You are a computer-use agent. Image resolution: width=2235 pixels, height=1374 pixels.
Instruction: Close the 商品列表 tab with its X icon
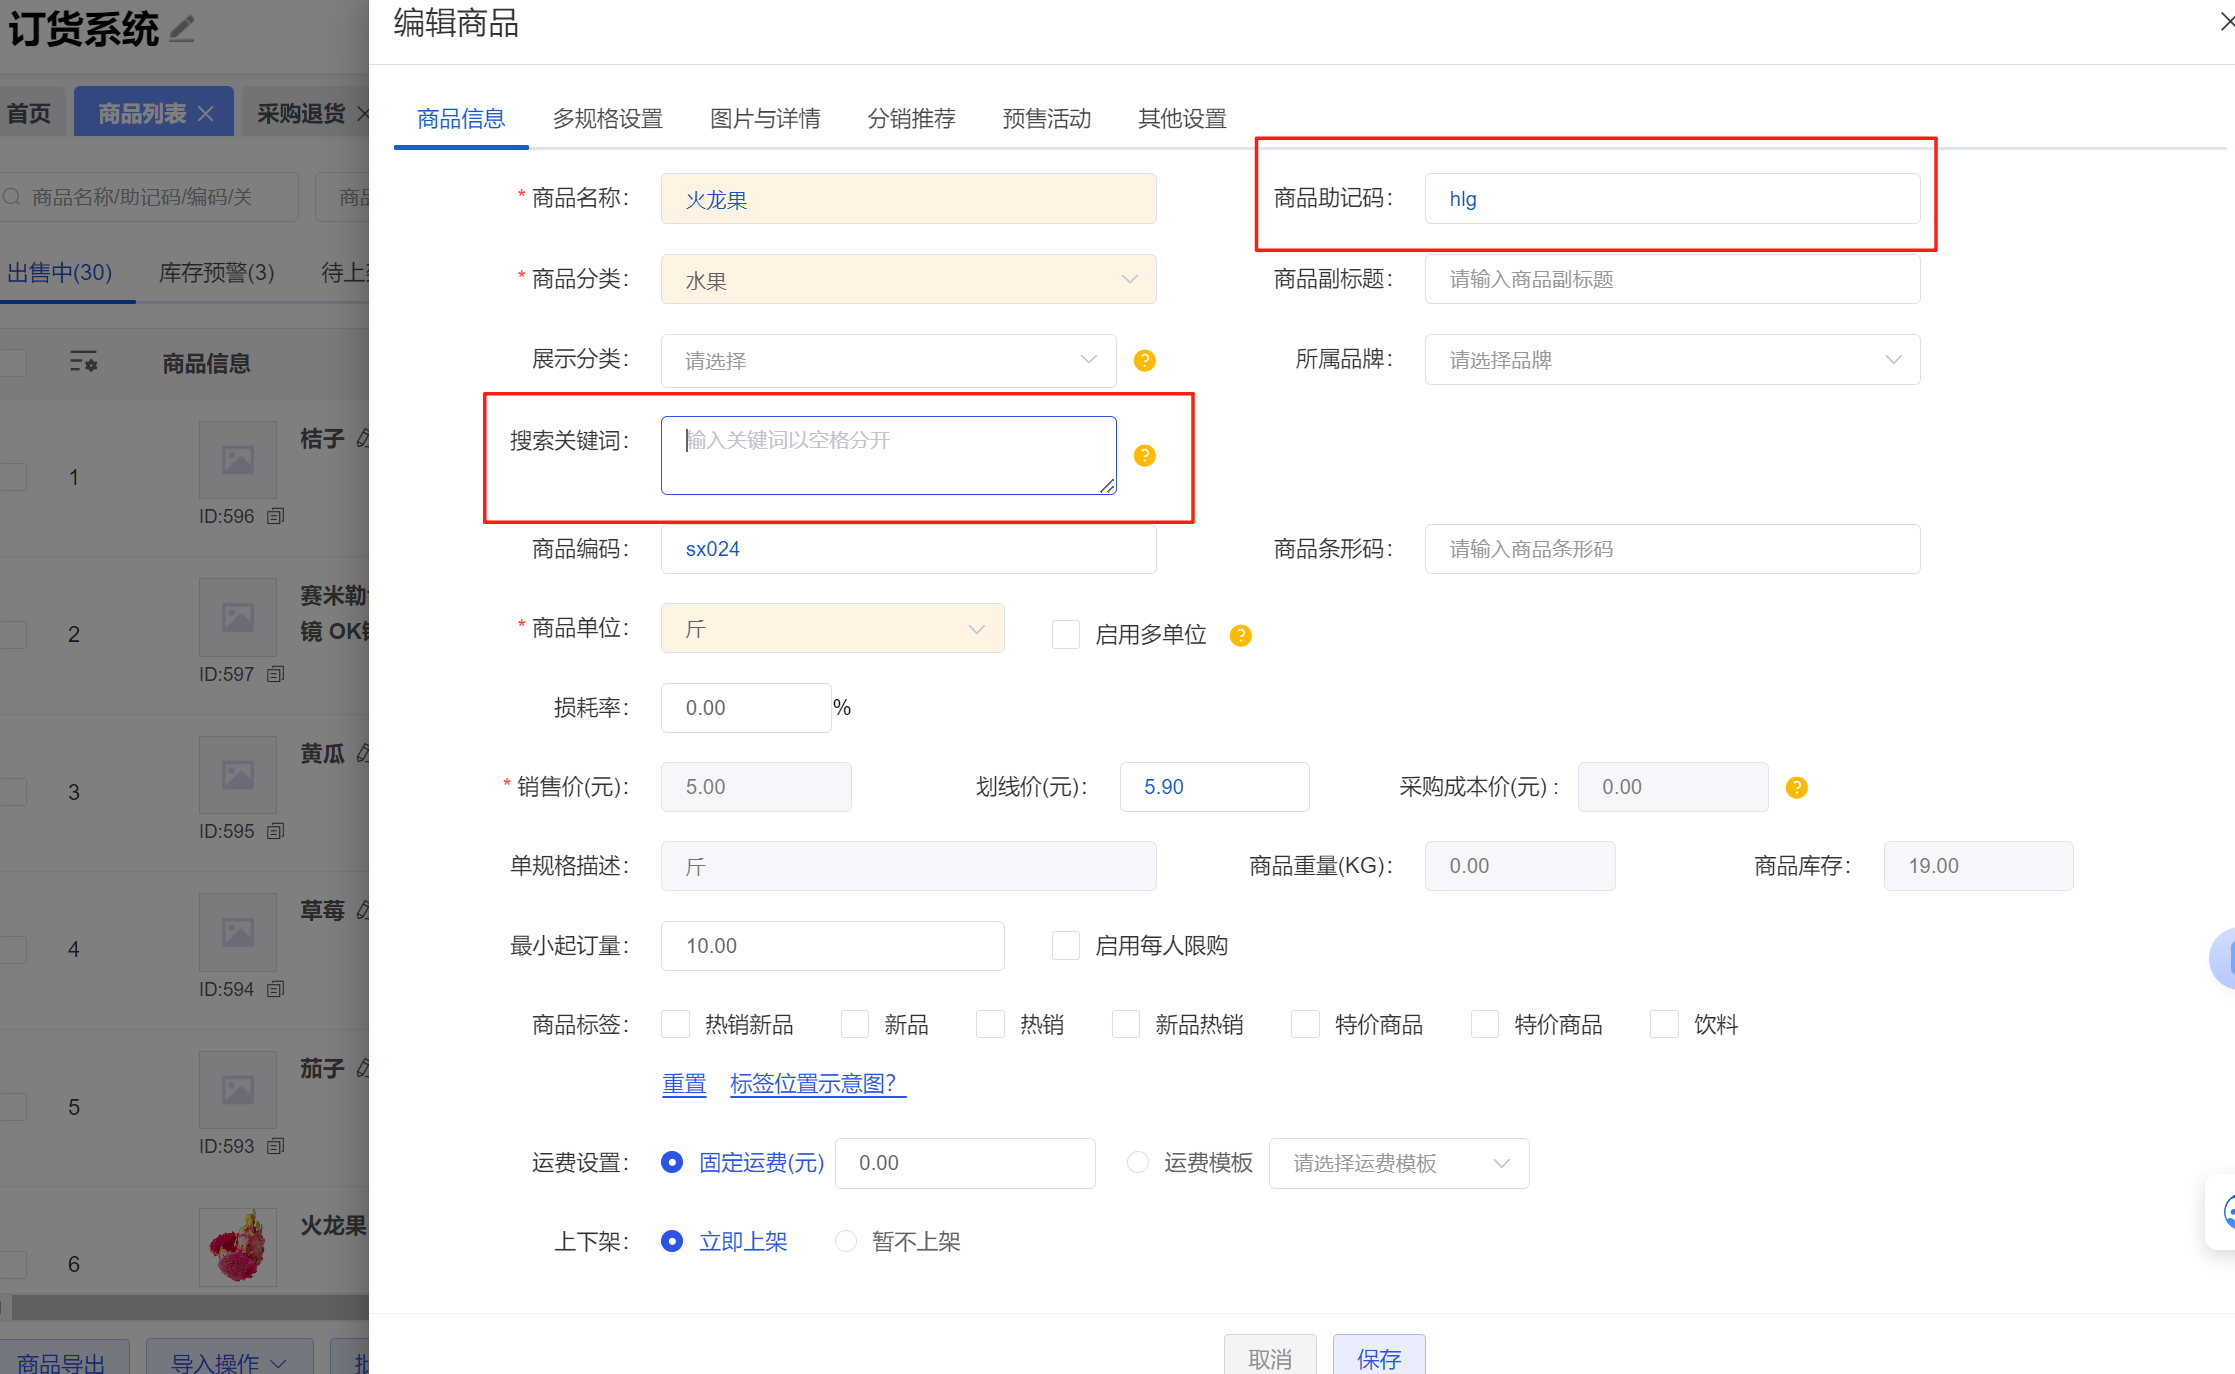206,111
